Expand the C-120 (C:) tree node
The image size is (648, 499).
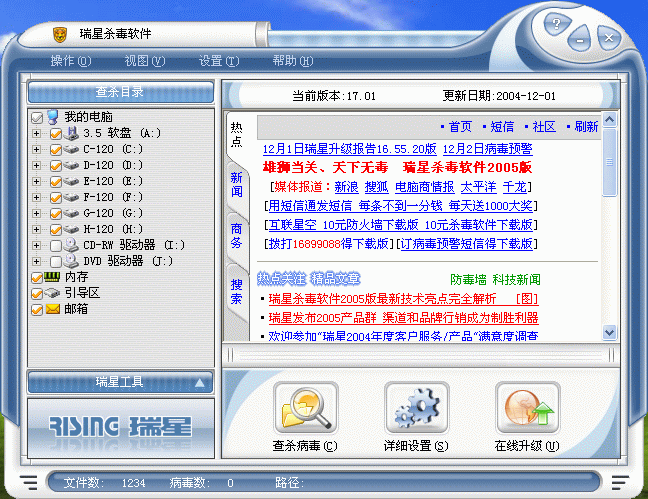click(36, 149)
